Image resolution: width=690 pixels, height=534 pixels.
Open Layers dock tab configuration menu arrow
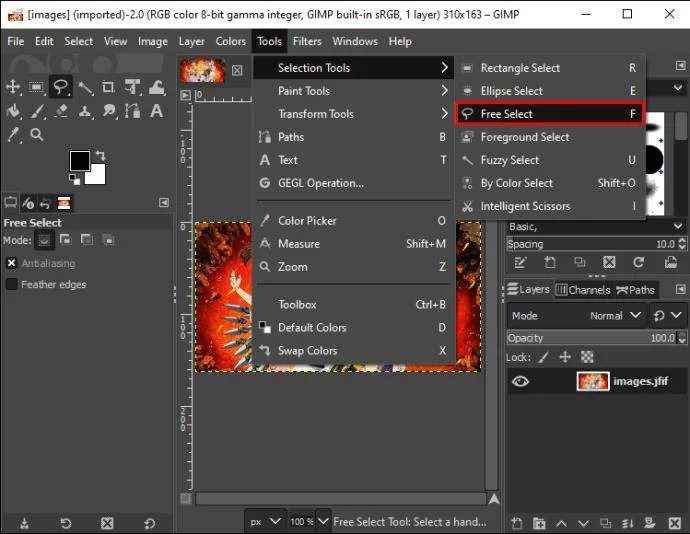(680, 289)
